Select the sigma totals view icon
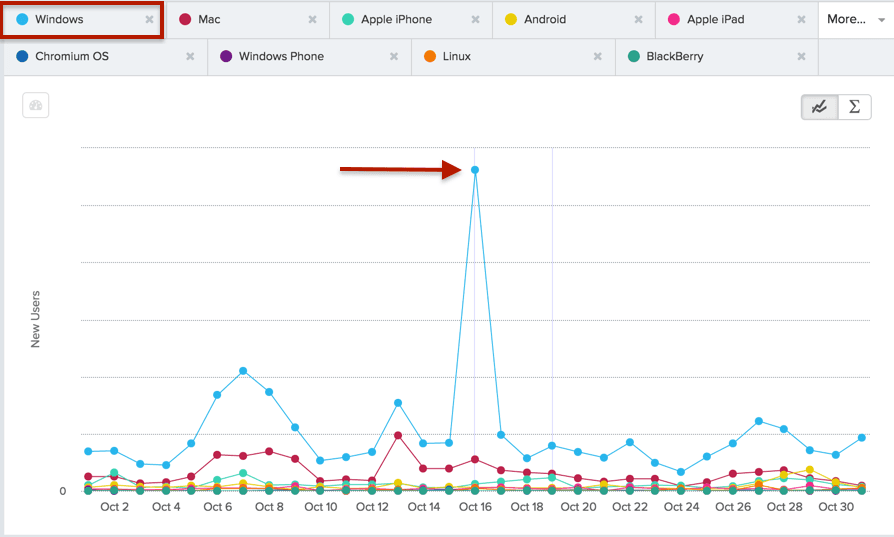This screenshot has width=894, height=537. (854, 107)
